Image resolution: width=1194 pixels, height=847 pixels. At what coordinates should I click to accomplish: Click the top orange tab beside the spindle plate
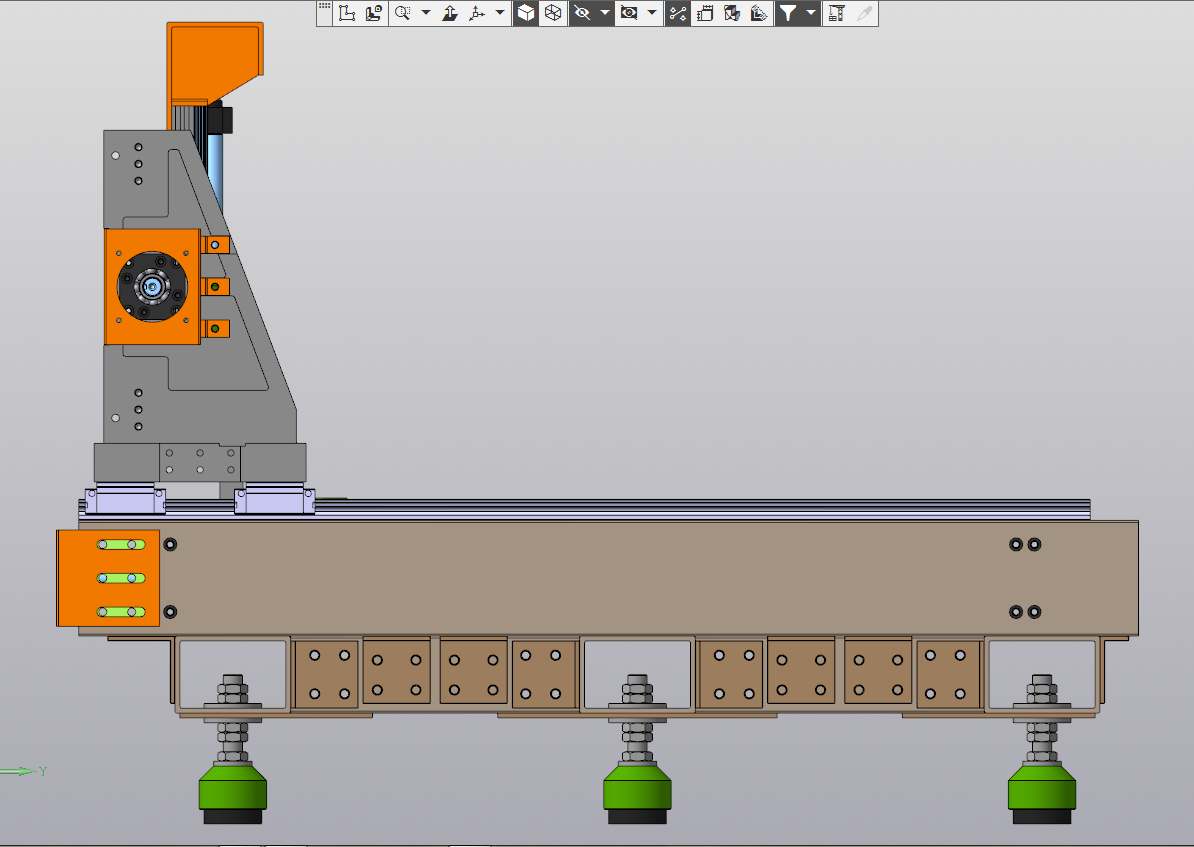[x=215, y=245]
